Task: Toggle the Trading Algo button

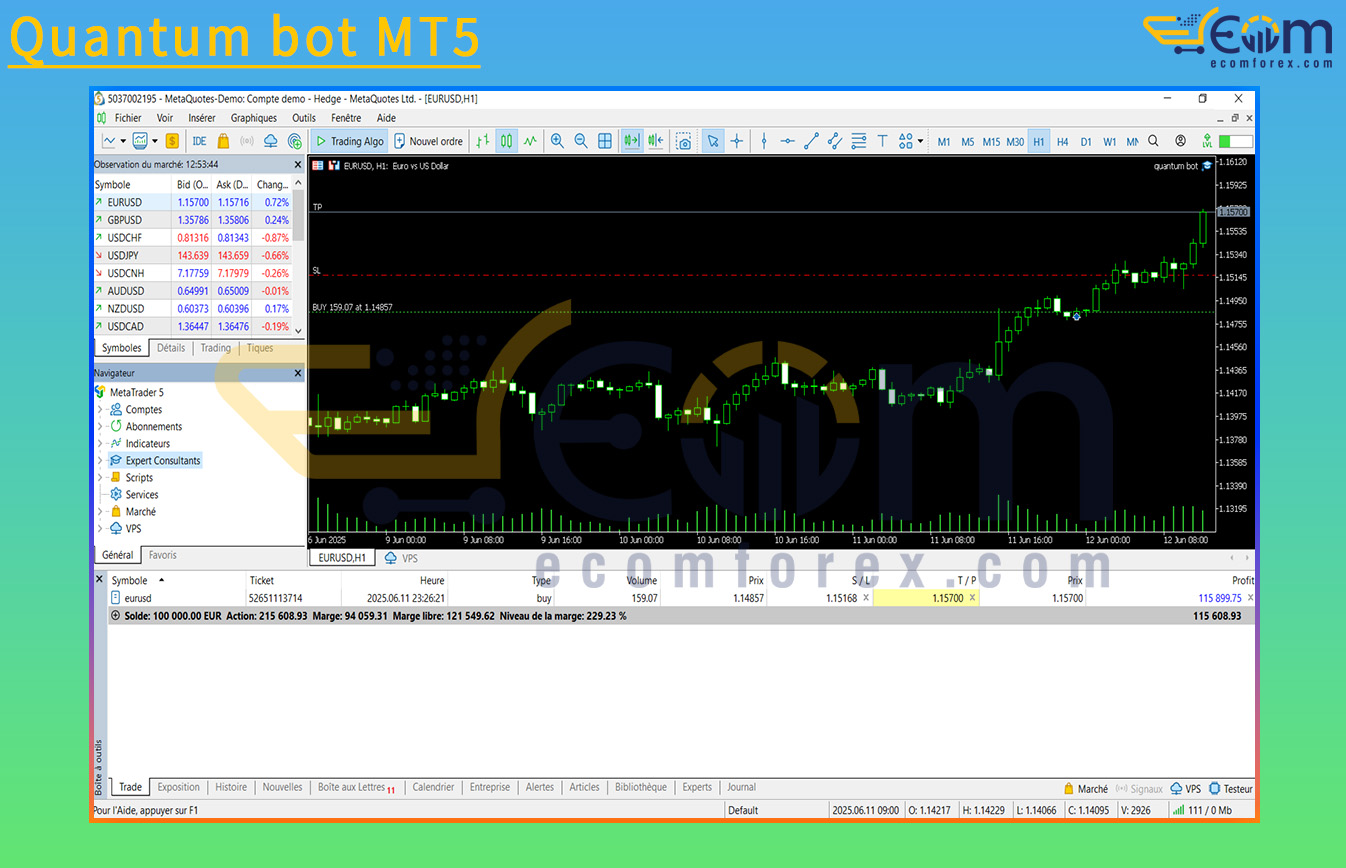Action: point(349,141)
